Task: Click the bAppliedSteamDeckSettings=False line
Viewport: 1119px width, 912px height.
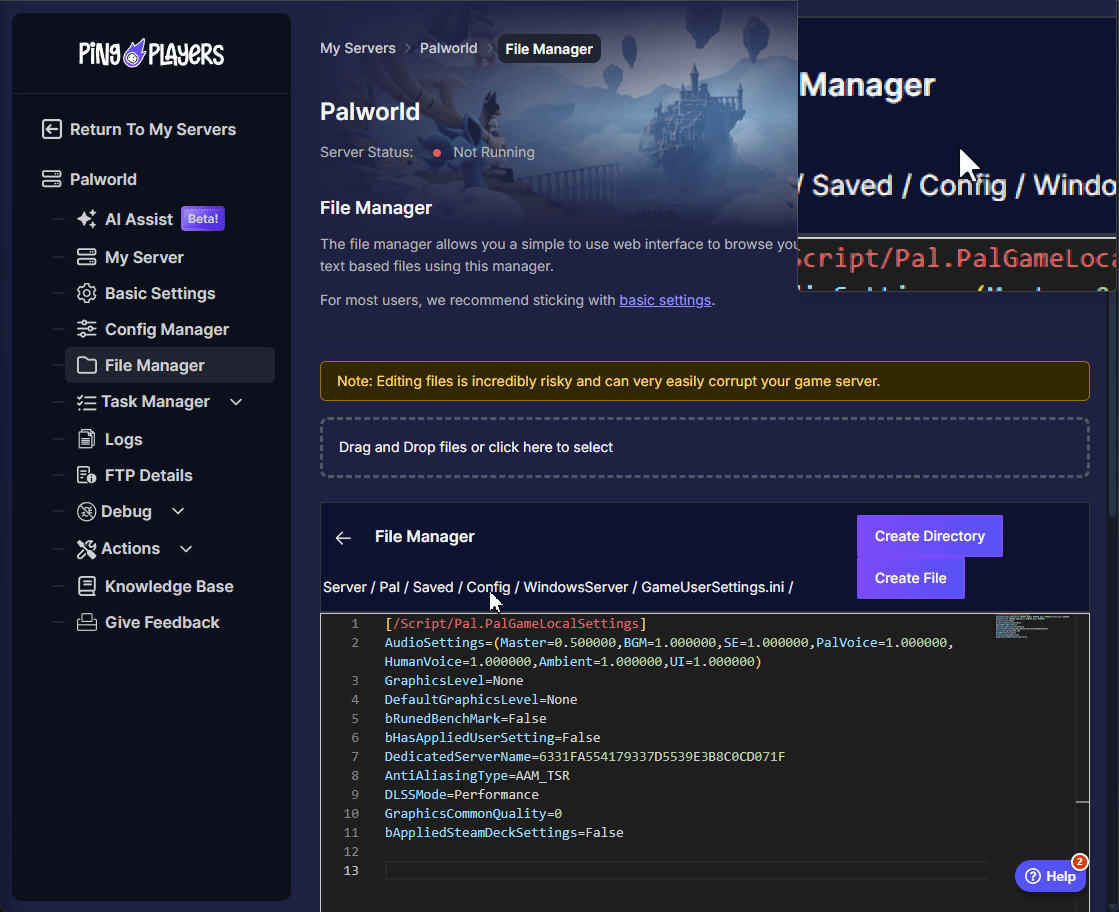Action: click(504, 833)
